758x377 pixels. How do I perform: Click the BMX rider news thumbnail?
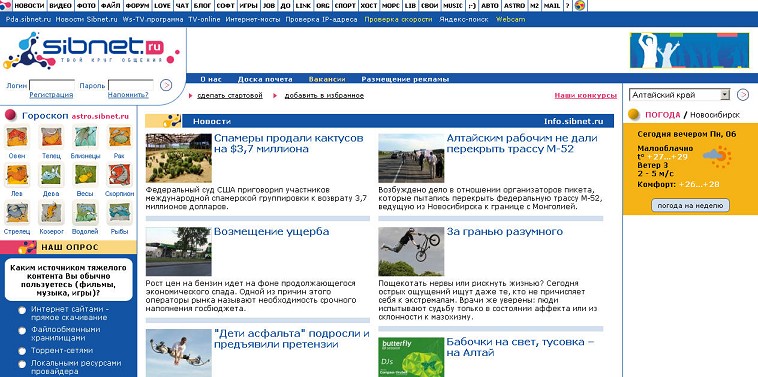point(411,252)
